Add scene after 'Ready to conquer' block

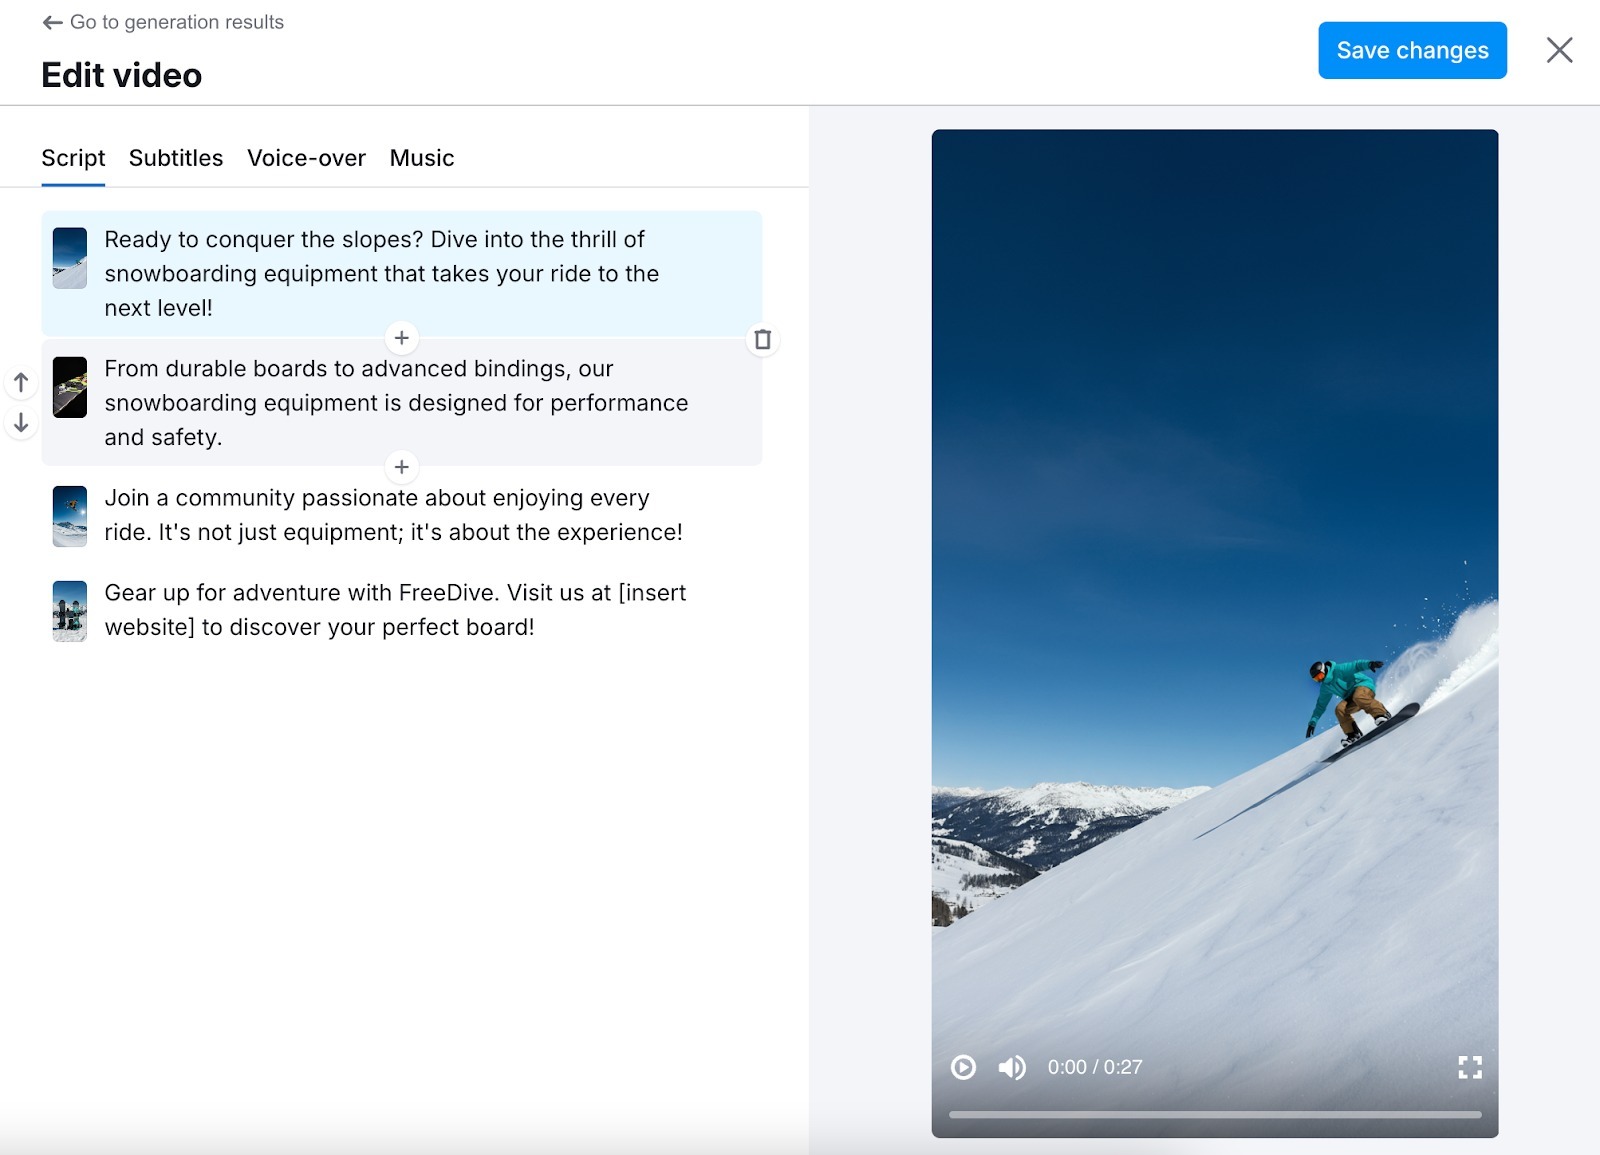401,338
